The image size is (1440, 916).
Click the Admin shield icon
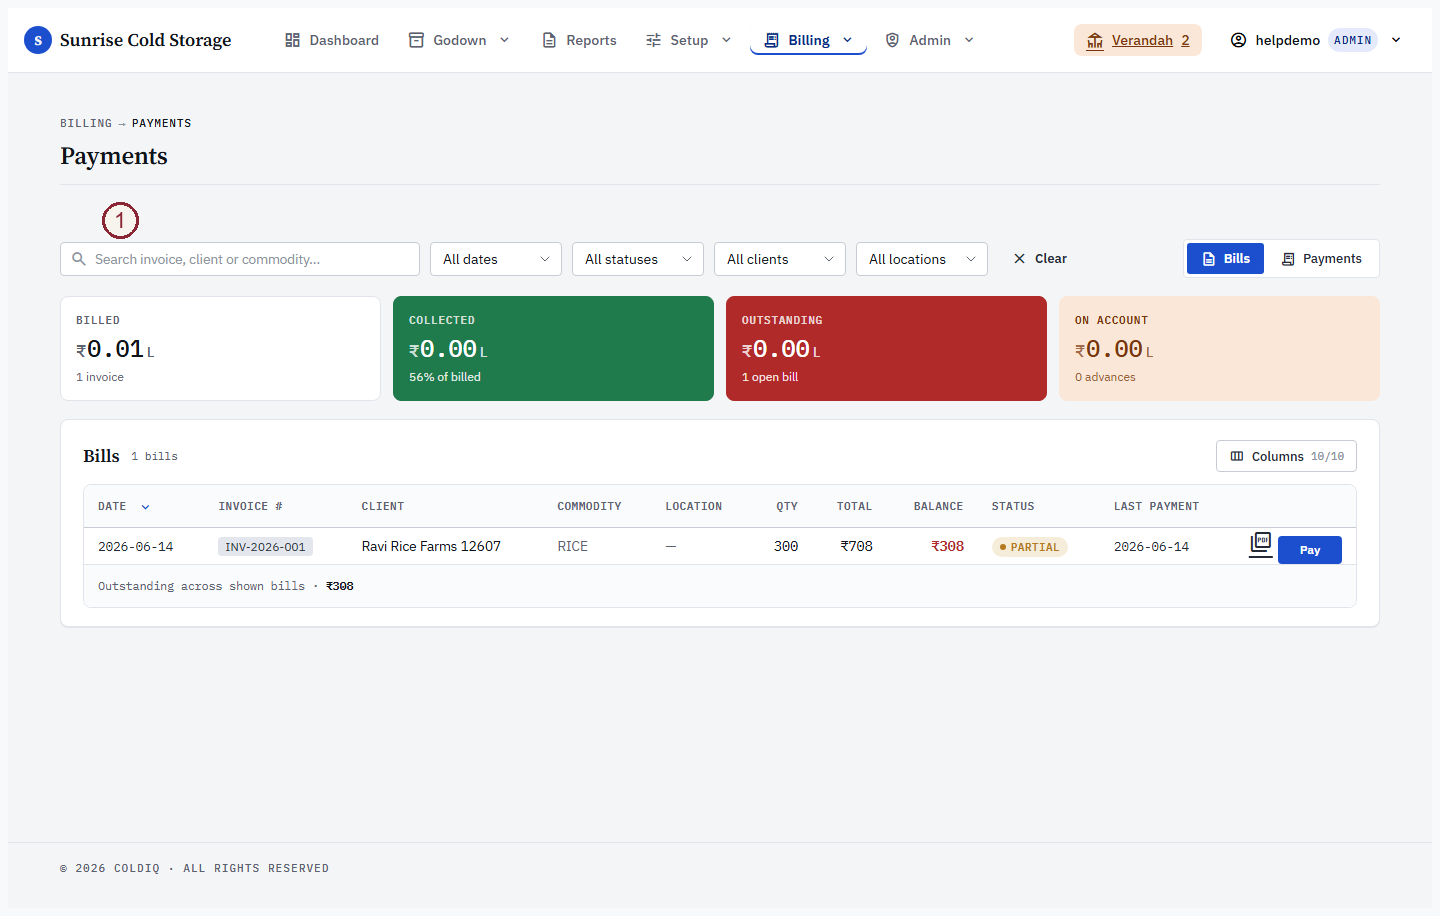click(892, 40)
